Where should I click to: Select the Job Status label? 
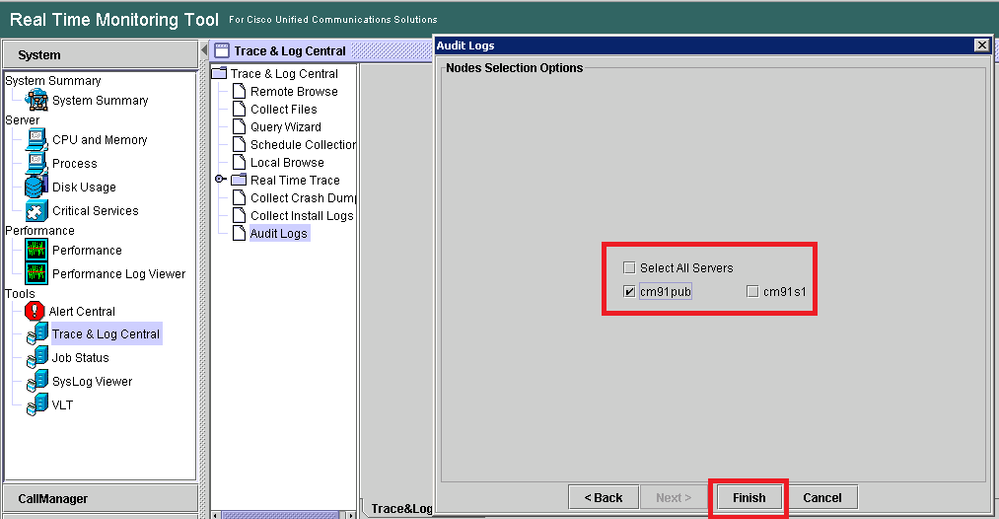(80, 358)
